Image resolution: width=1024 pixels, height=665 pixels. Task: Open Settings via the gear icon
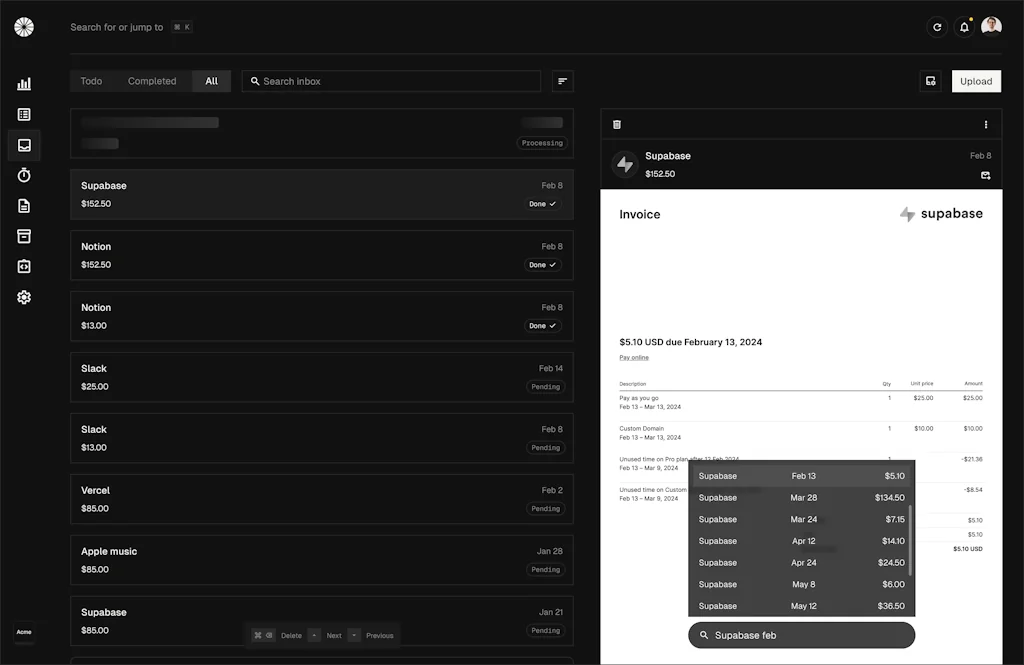coord(24,297)
